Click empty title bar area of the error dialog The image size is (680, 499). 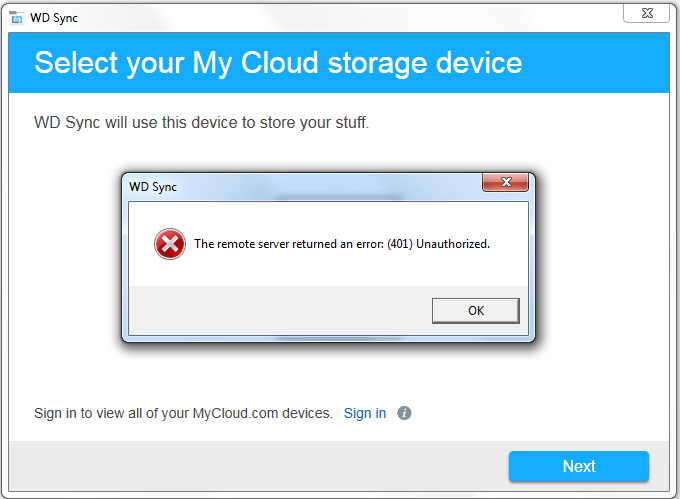tap(330, 187)
